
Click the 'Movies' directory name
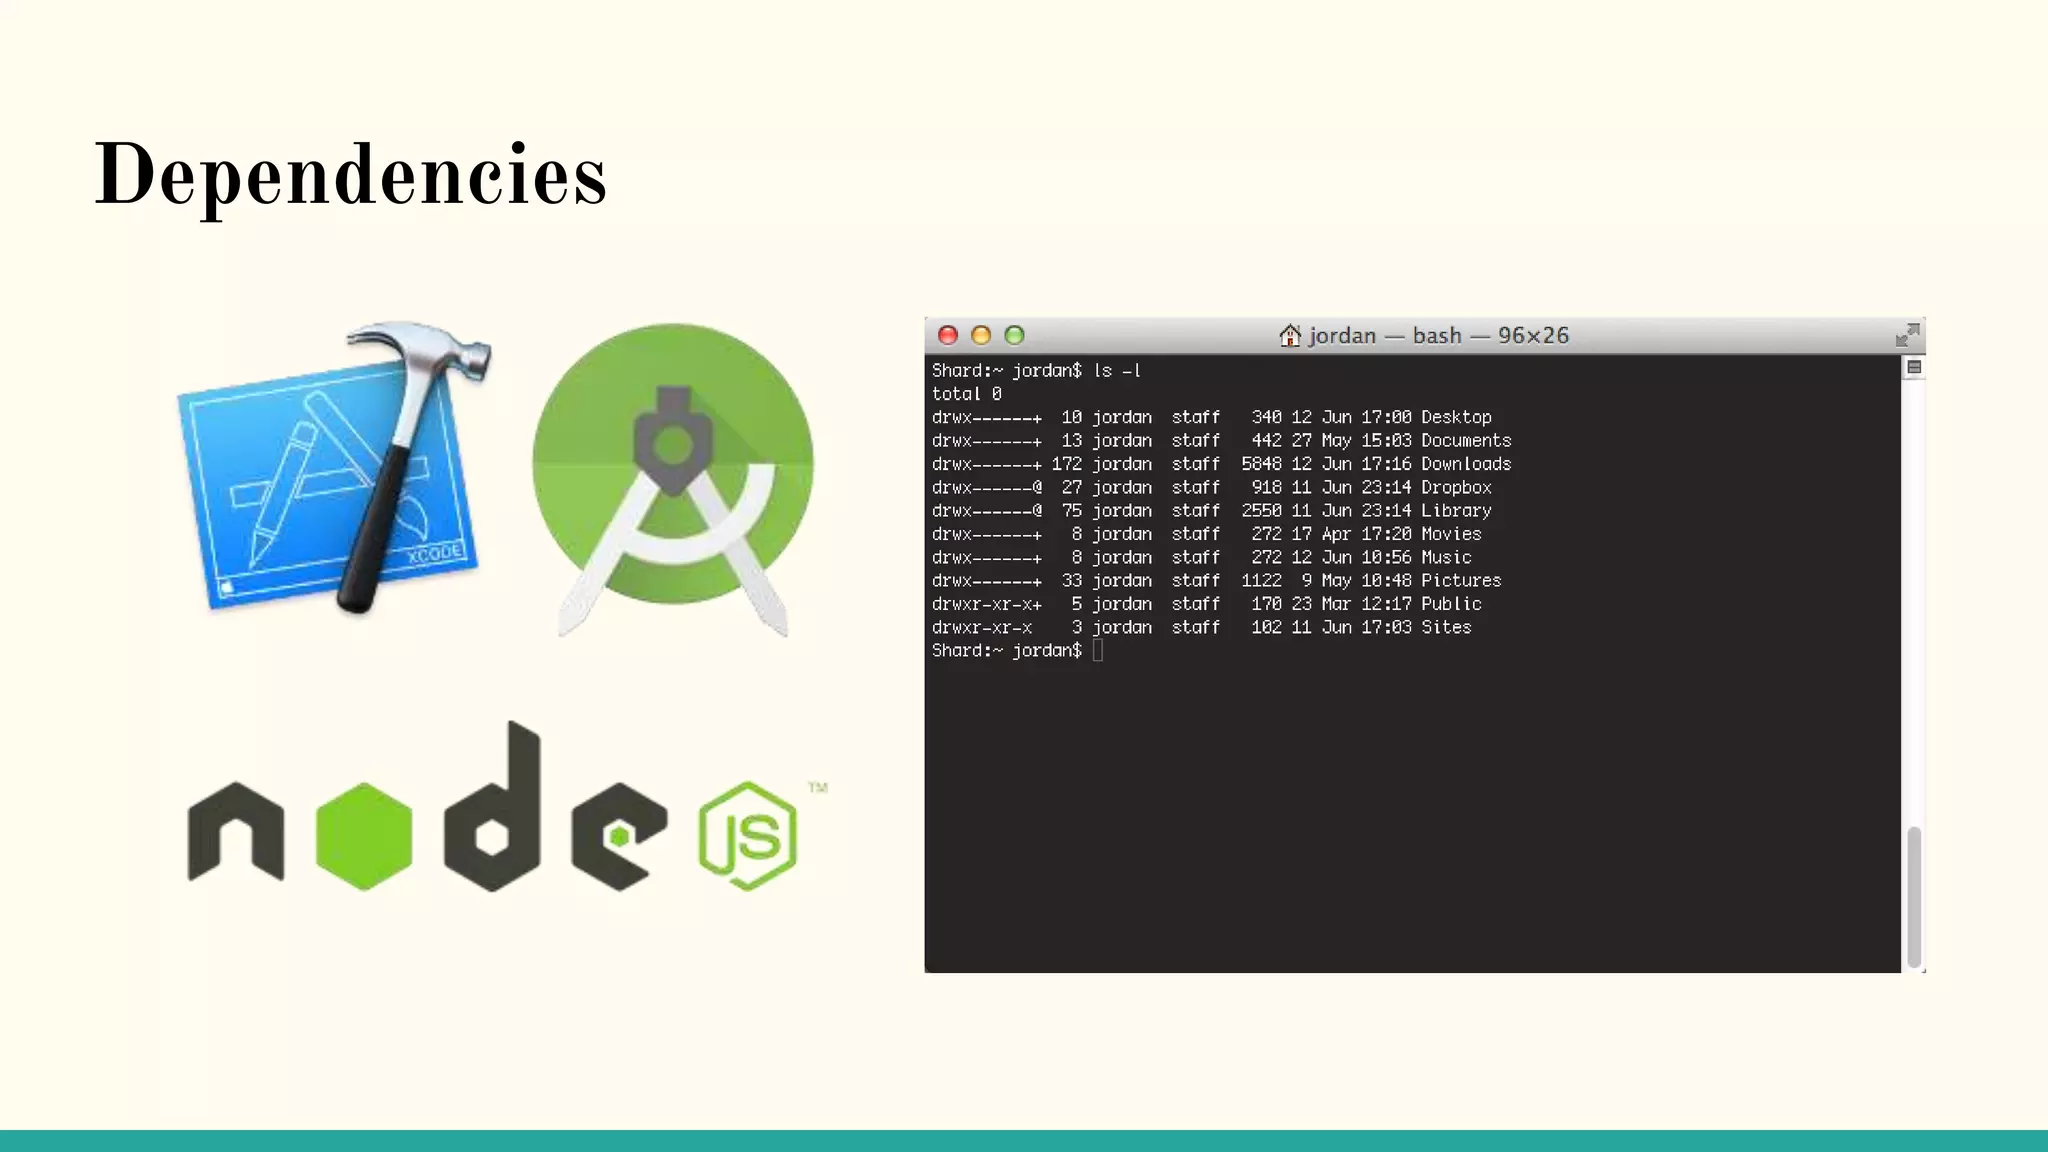(x=1451, y=534)
